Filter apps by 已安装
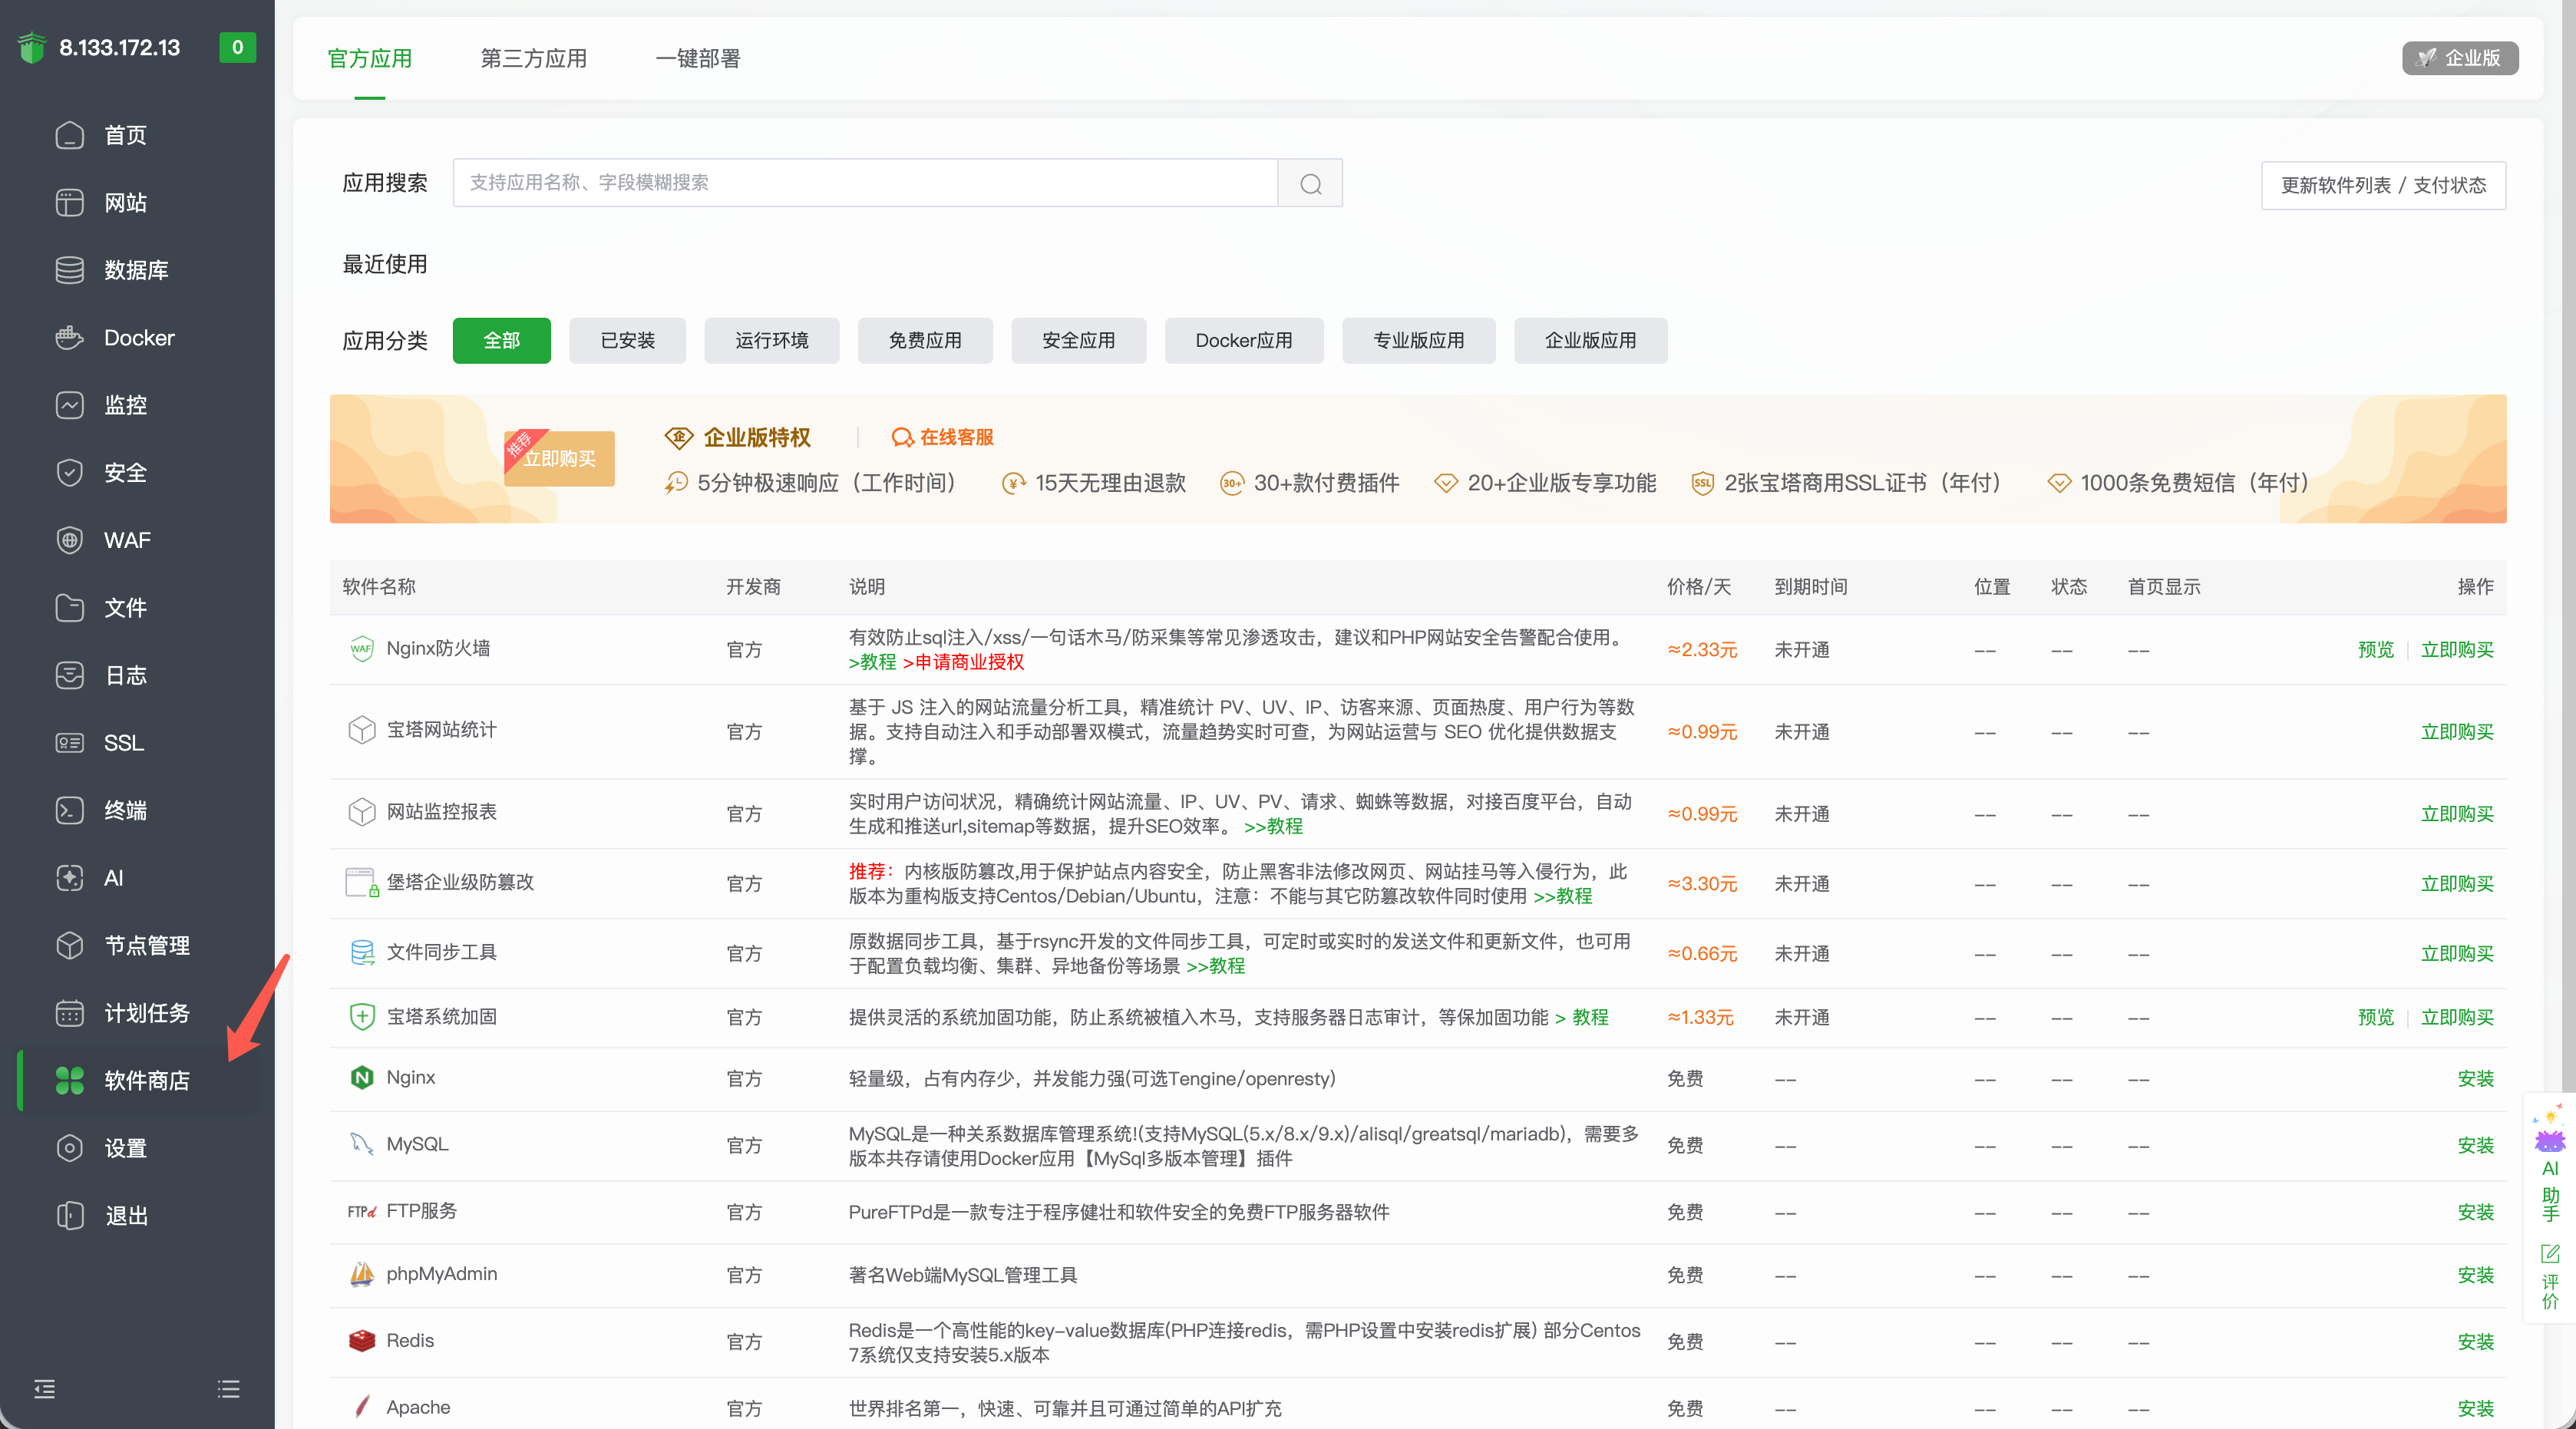The height and width of the screenshot is (1429, 2576). [628, 341]
